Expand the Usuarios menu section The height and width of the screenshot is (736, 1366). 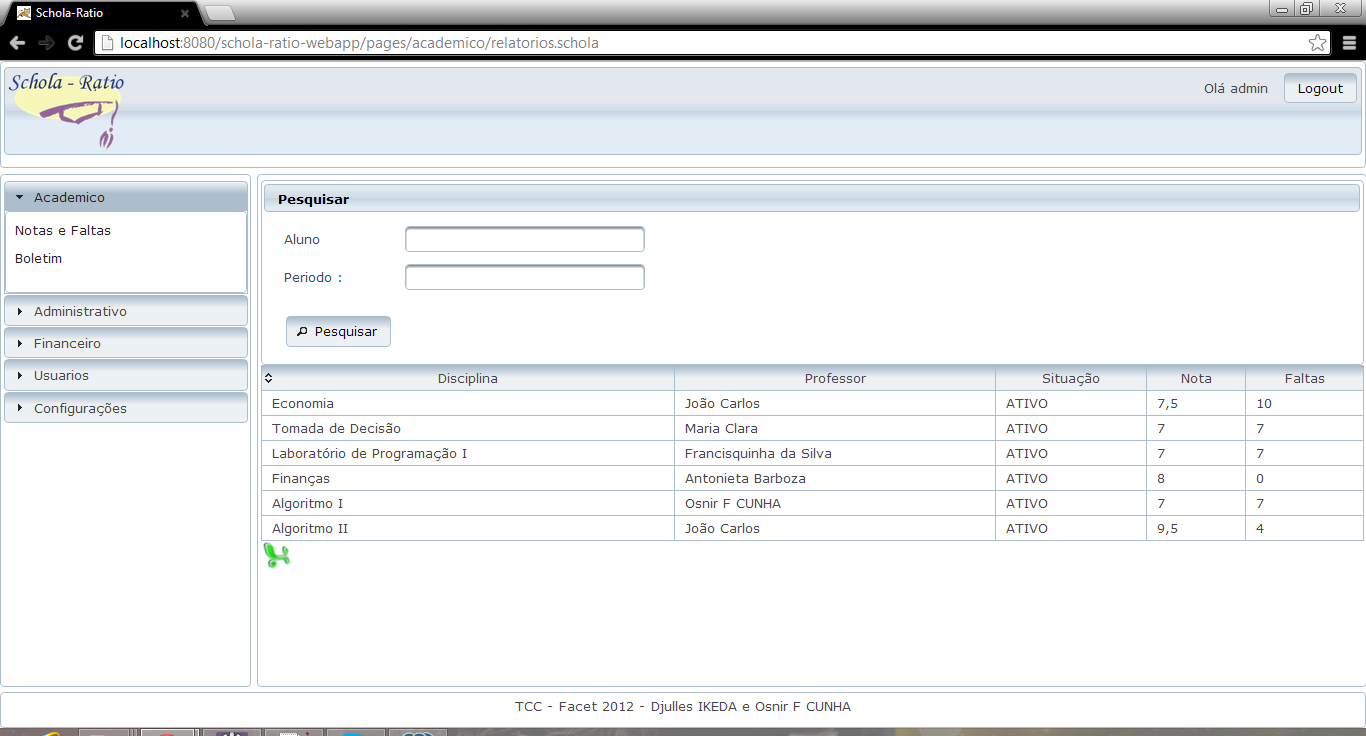tap(126, 375)
